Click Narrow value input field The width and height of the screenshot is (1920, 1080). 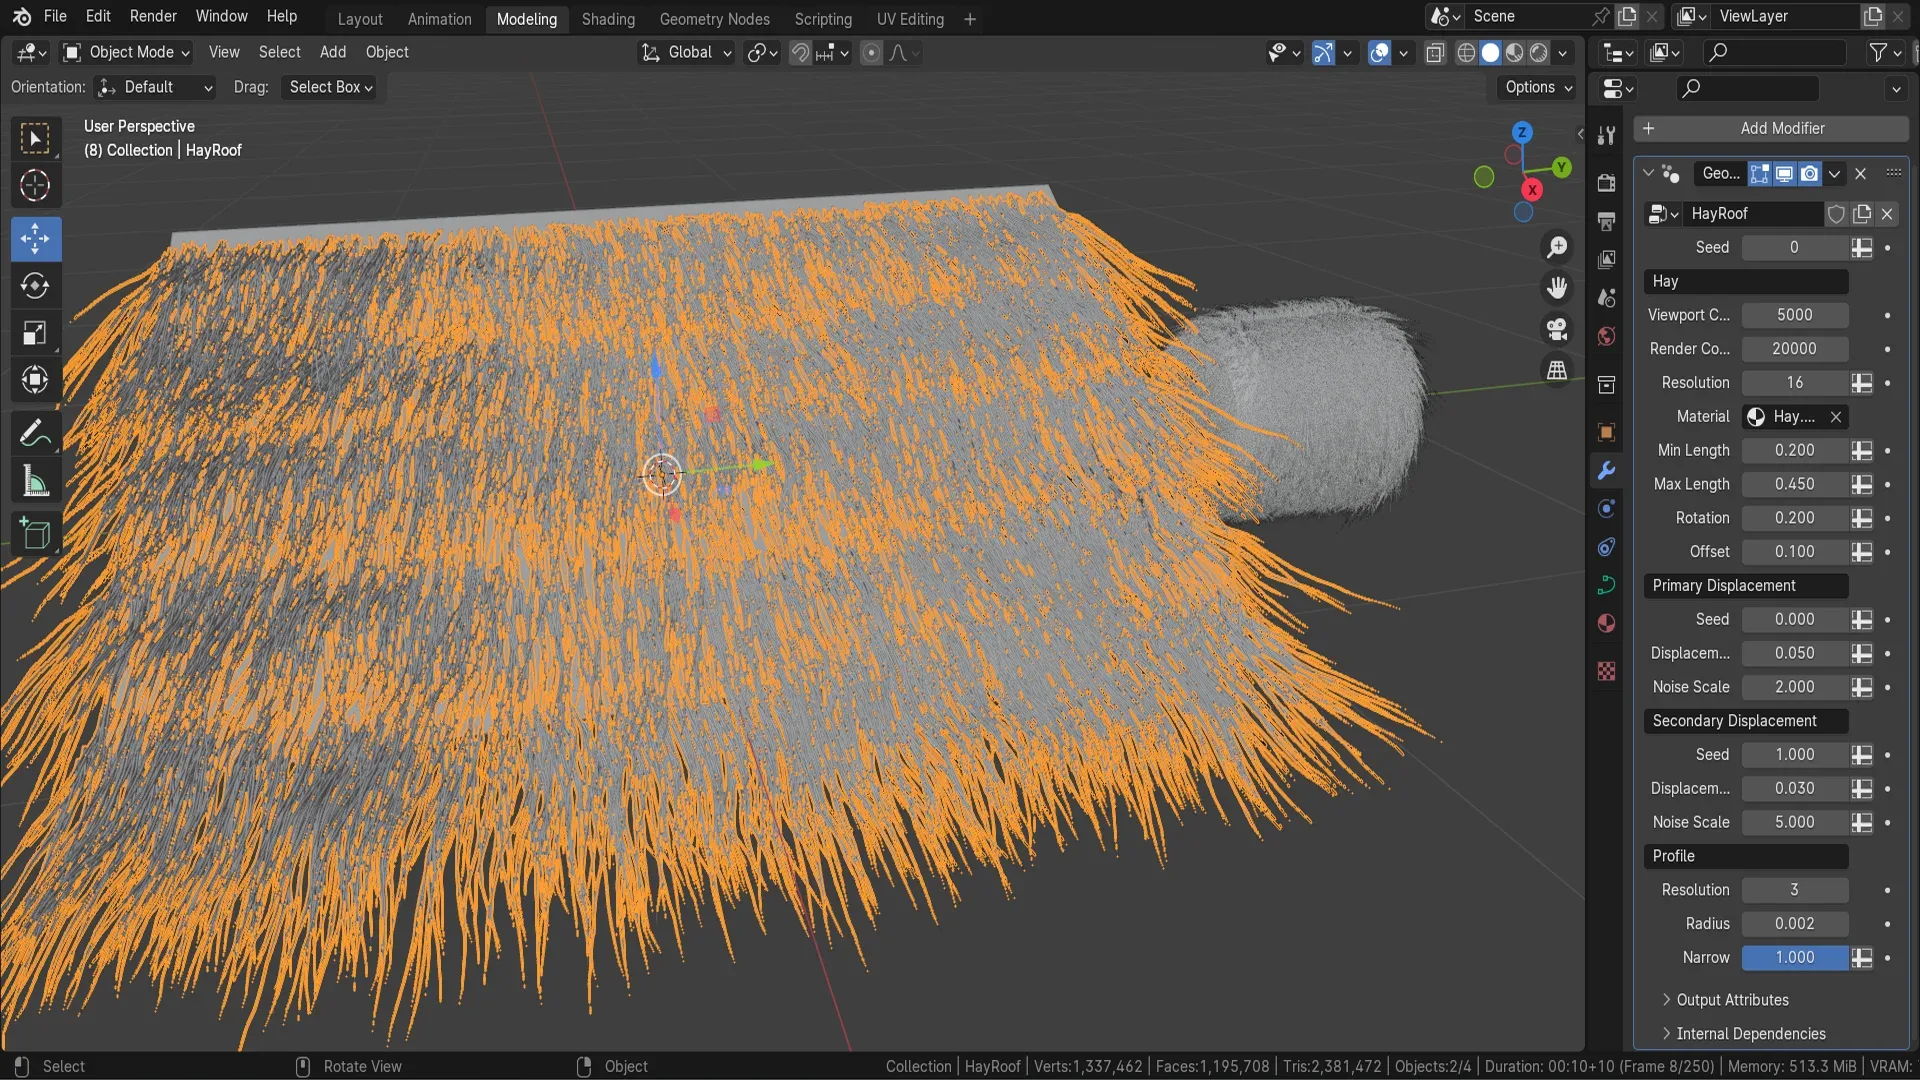coord(1795,956)
